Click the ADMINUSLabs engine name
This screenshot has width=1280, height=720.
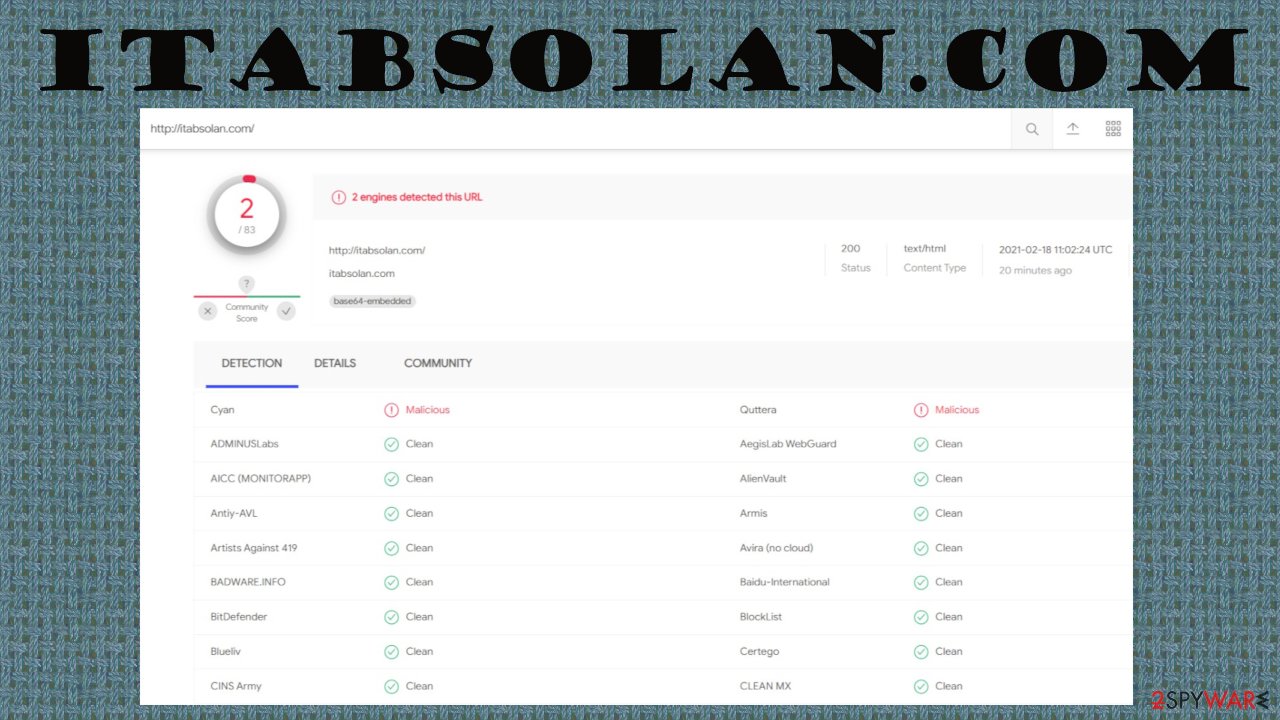(x=245, y=444)
